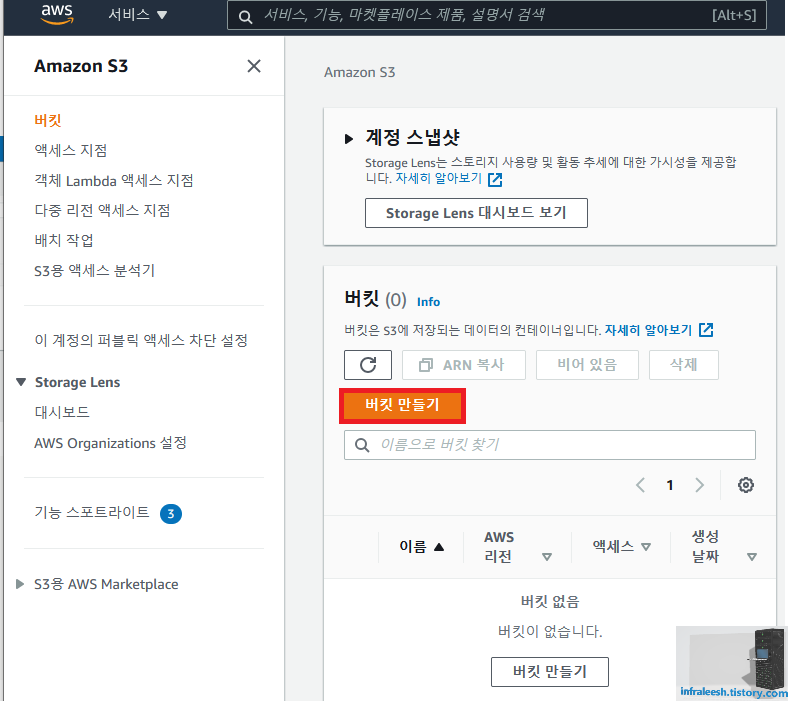Image resolution: width=788 pixels, height=701 pixels.
Task: Click the magnifier icon in top search bar
Action: click(245, 17)
